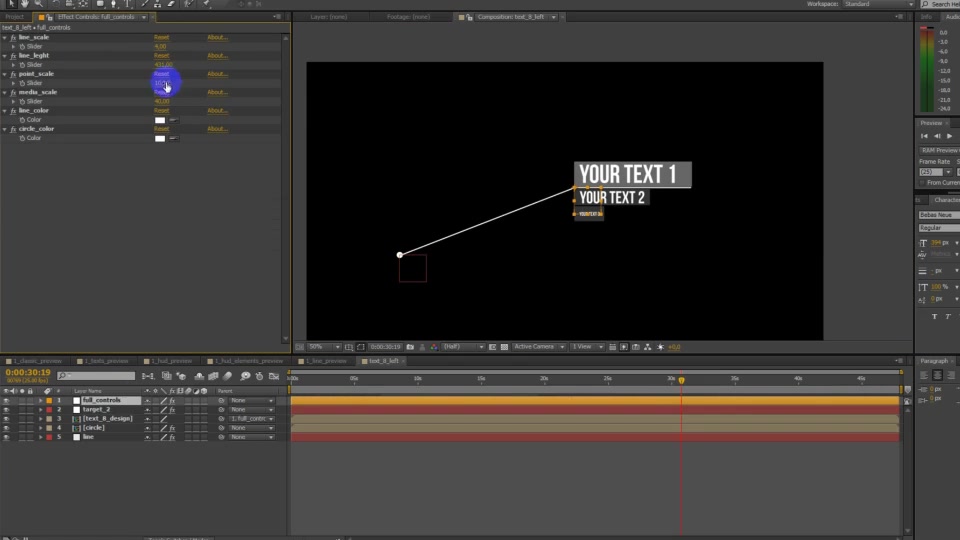Click the Motion Blur enable icon in timeline

click(228, 376)
